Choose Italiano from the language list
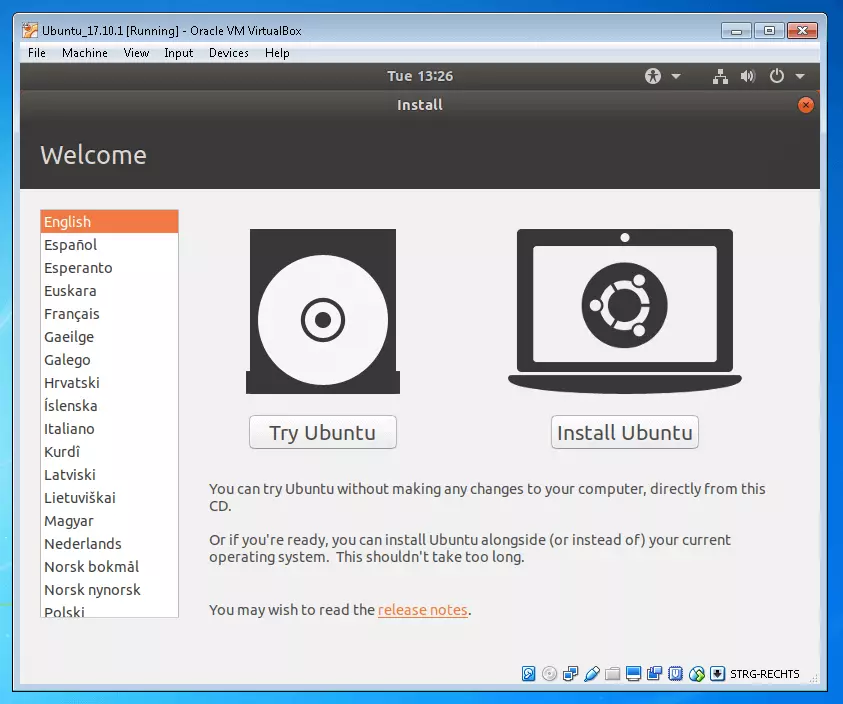843x704 pixels. 69,429
